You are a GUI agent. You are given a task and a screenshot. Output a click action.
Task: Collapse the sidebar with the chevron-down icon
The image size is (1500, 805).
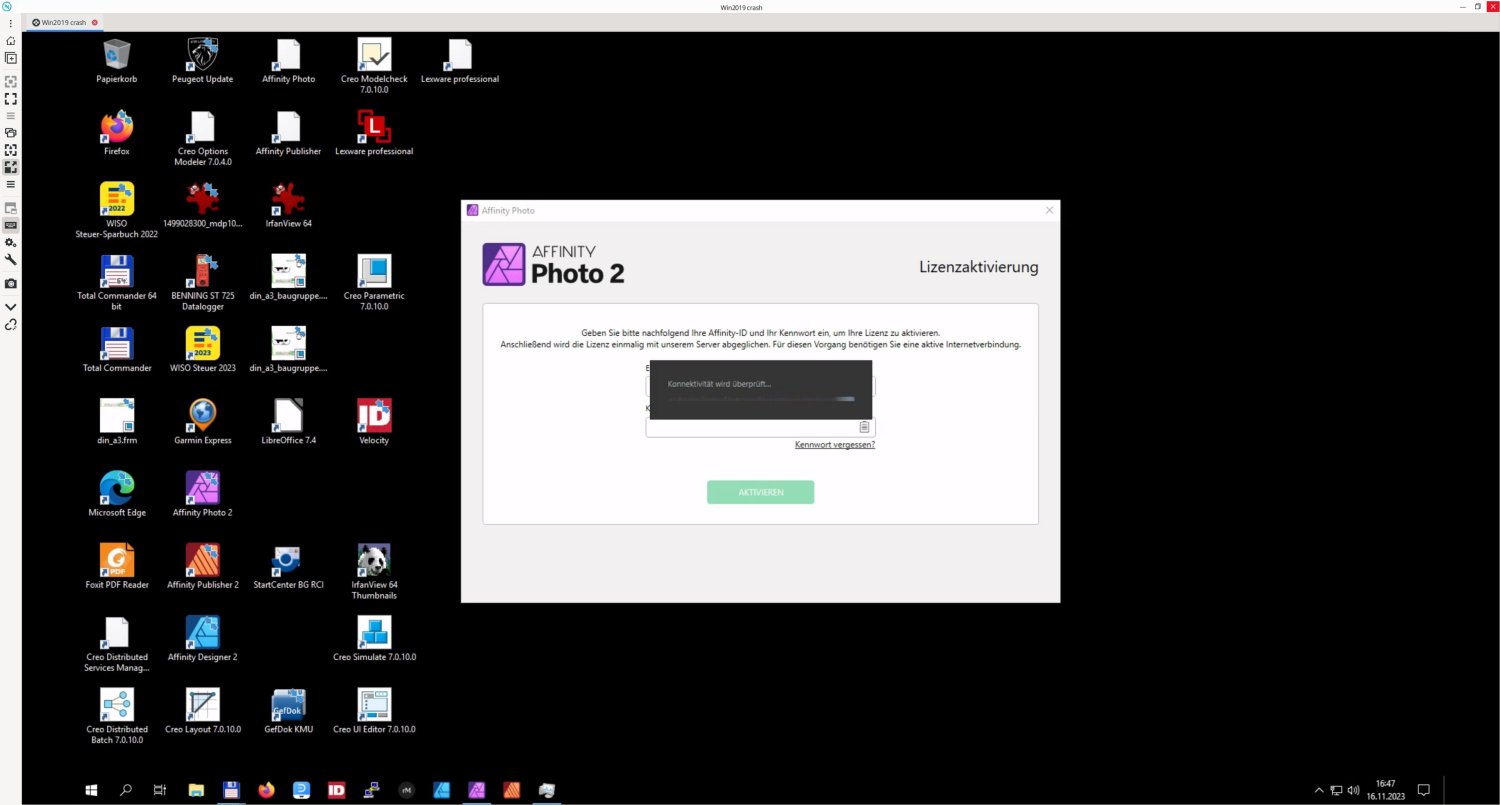[x=10, y=306]
